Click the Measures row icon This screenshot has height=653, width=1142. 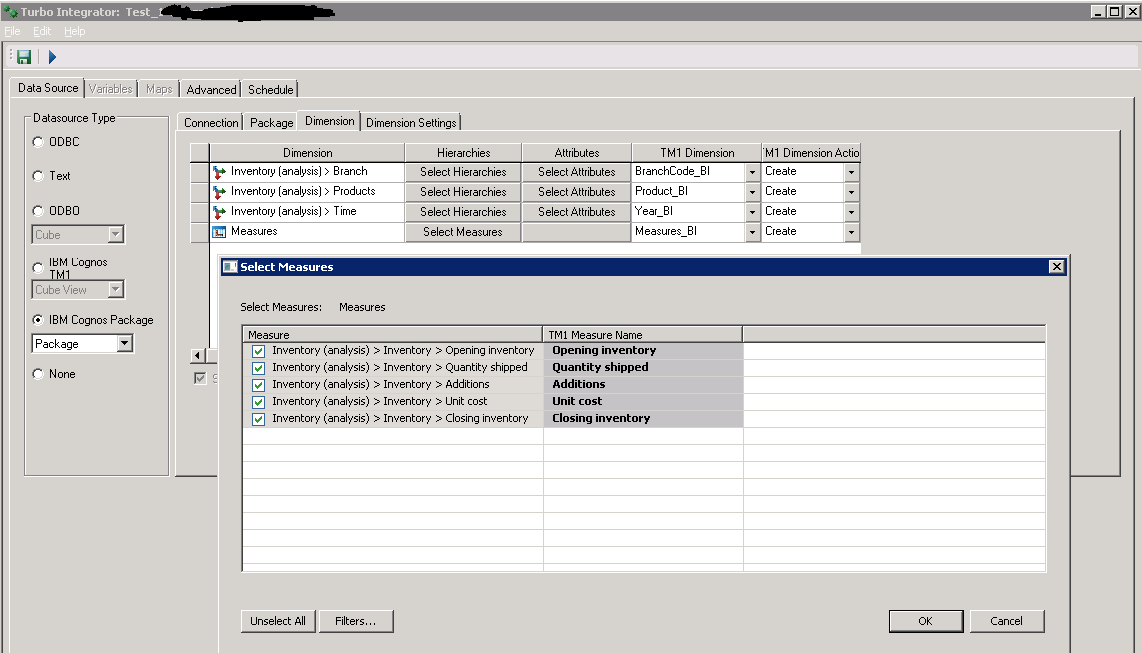tap(220, 232)
